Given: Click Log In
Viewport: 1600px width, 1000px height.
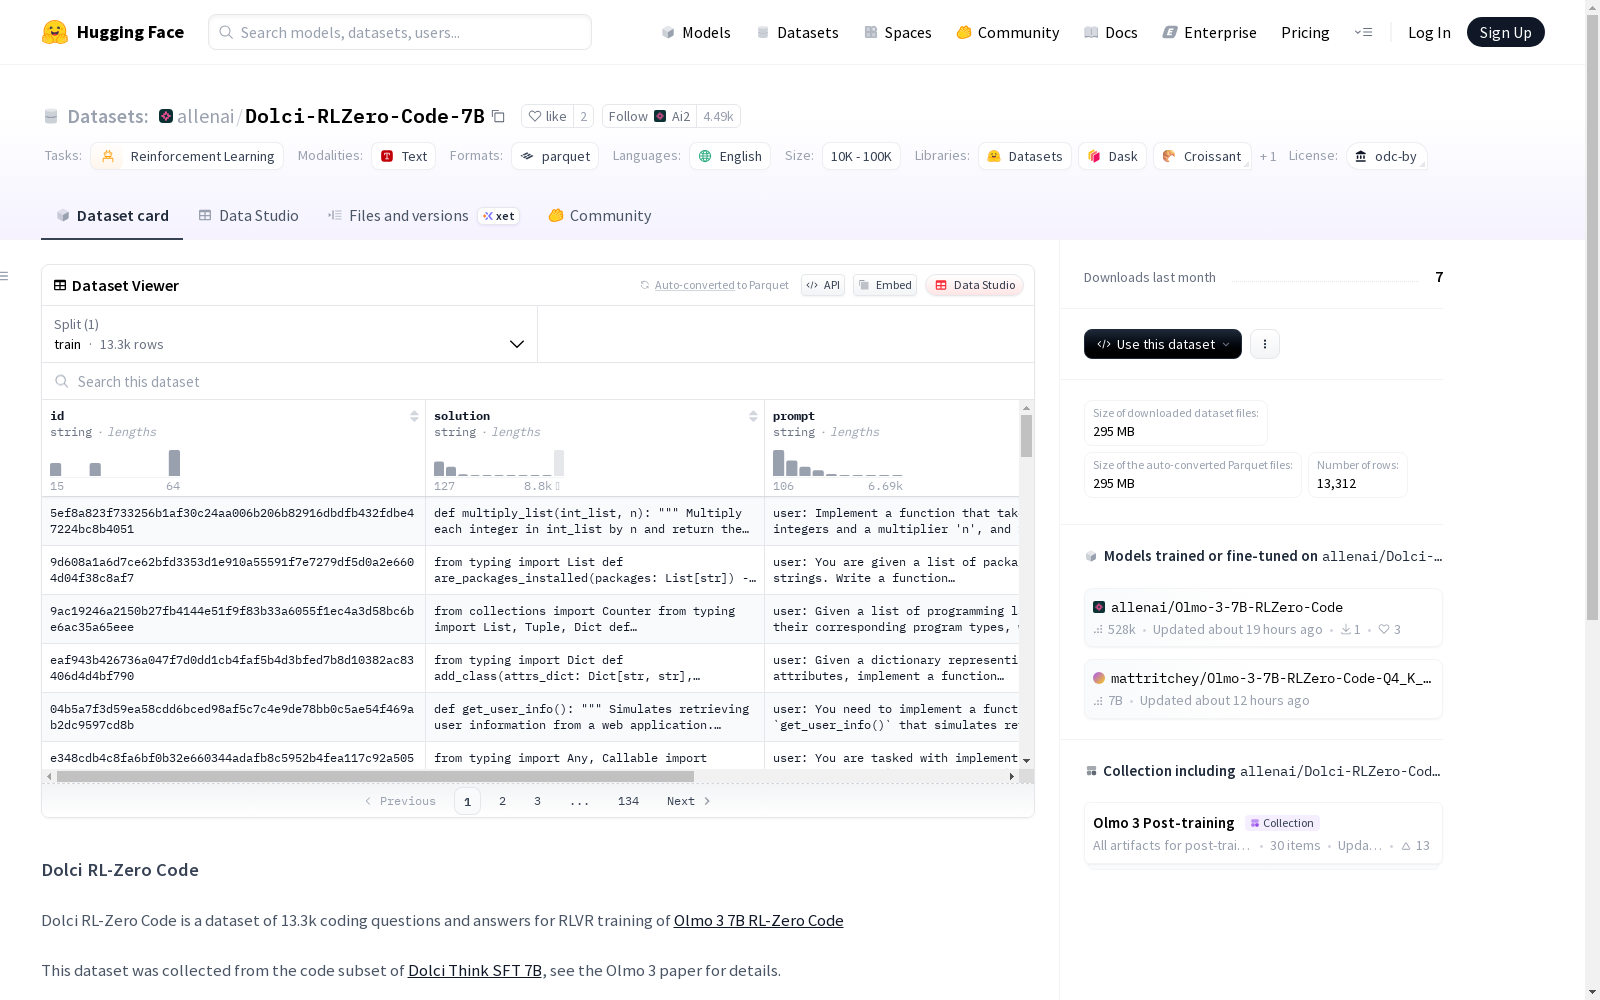Looking at the screenshot, I should click(1429, 32).
